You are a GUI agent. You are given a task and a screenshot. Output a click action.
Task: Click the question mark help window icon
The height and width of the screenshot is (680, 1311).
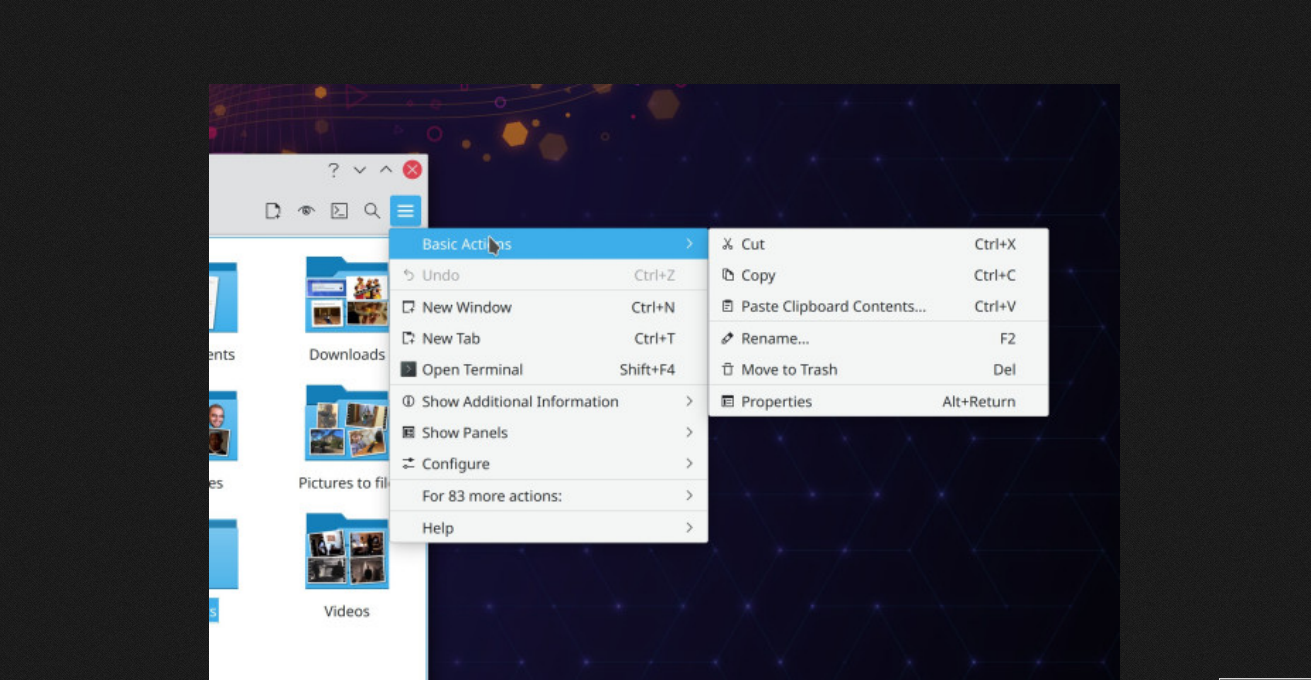tap(334, 170)
